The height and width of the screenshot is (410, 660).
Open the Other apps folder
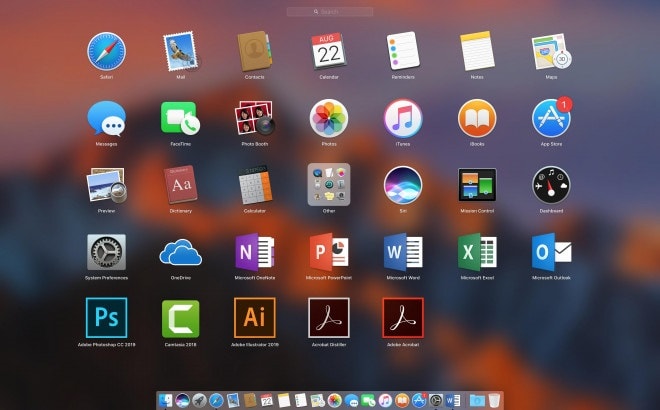pos(329,184)
